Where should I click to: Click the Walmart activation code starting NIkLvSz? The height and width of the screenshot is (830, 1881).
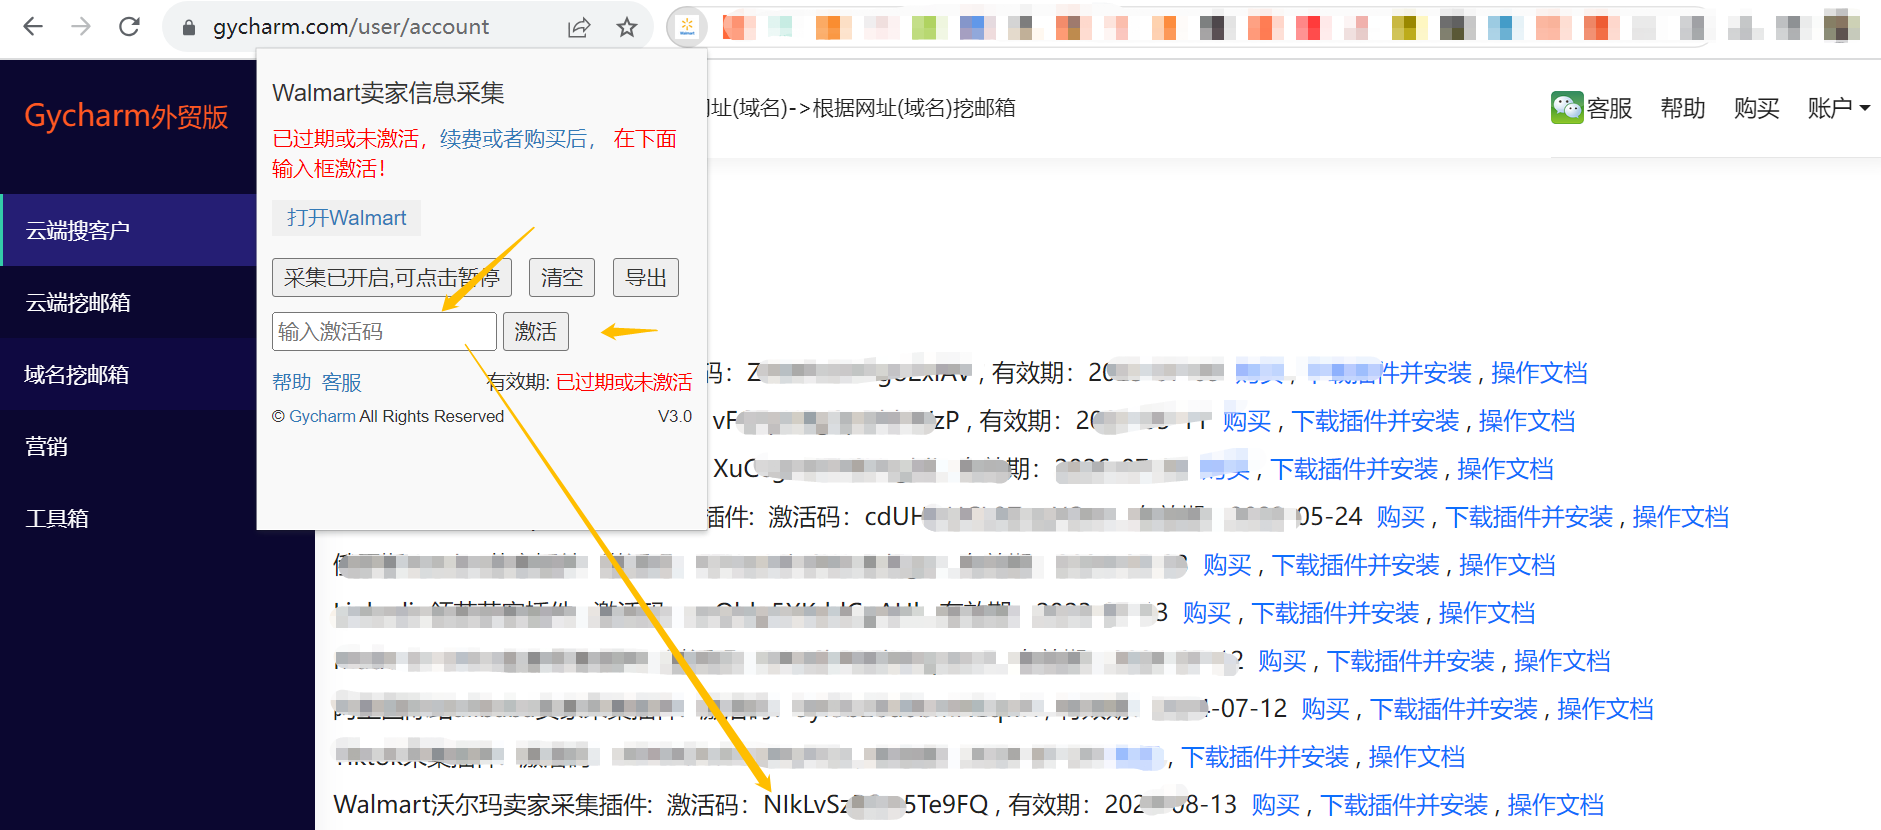876,805
